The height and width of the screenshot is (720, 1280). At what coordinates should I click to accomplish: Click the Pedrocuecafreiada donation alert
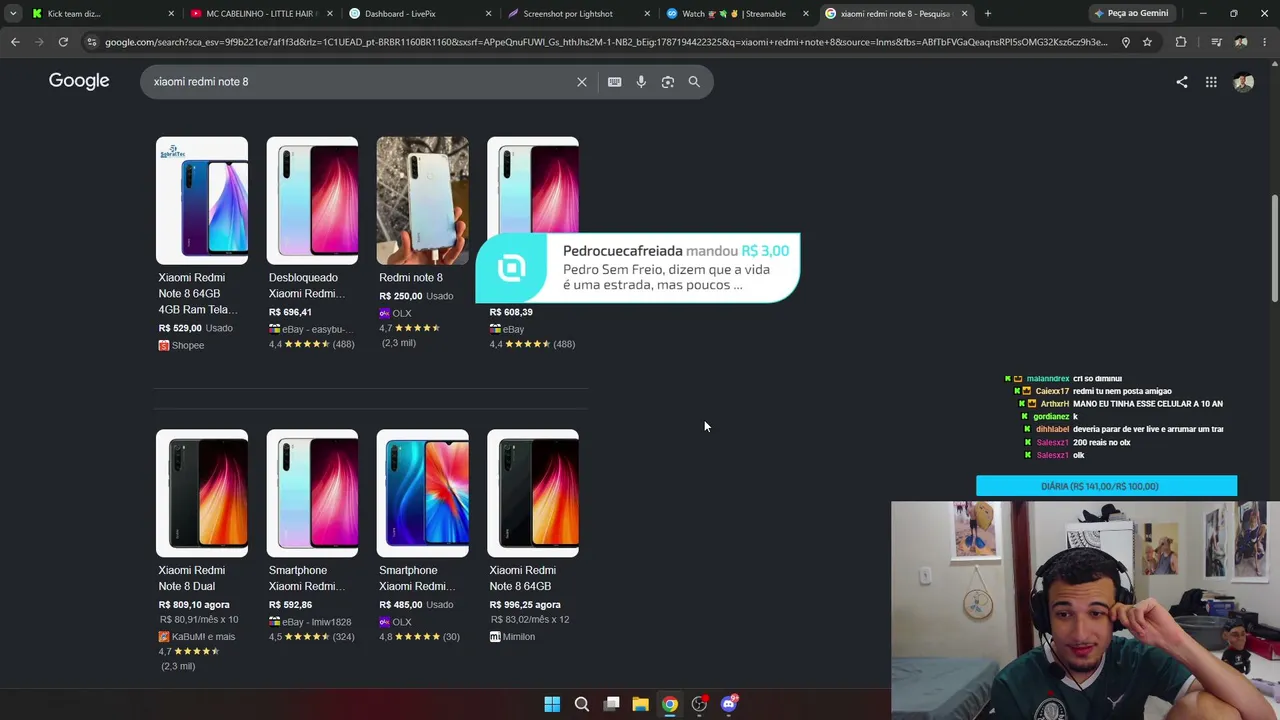[638, 268]
